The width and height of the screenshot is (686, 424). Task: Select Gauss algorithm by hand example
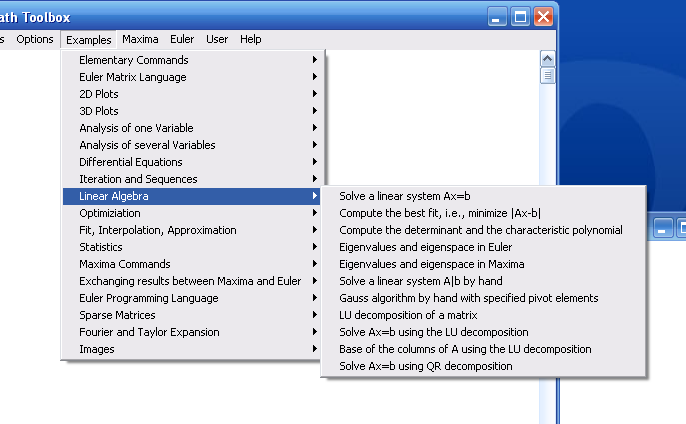[x=468, y=298]
